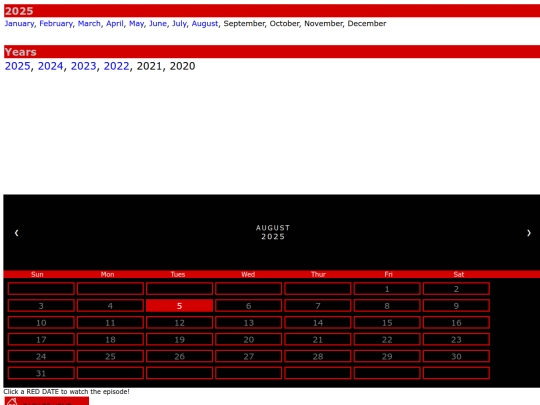Select calendar date 16
The width and height of the screenshot is (540, 405).
456,323
